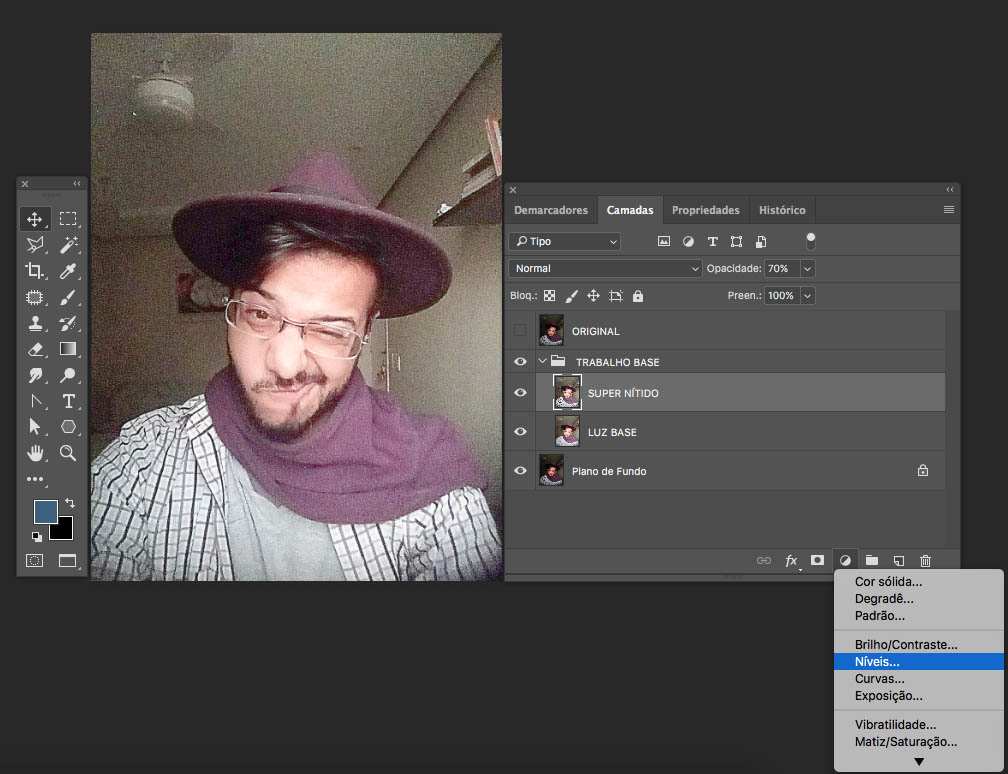Select the Eyedropper tool
The image size is (1008, 774).
click(68, 271)
